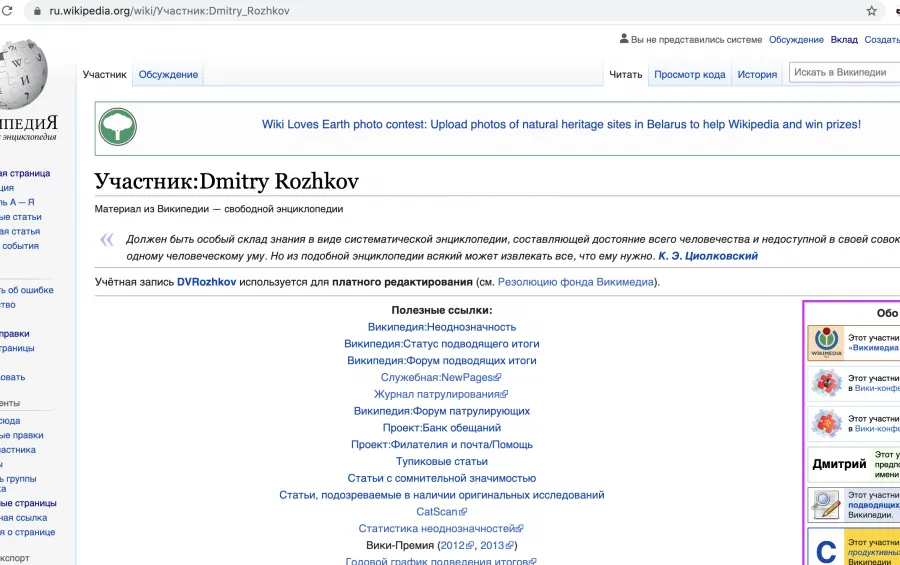The height and width of the screenshot is (565, 900).
Task: Click the second Wiki-conference flower badge image
Action: coord(826,424)
